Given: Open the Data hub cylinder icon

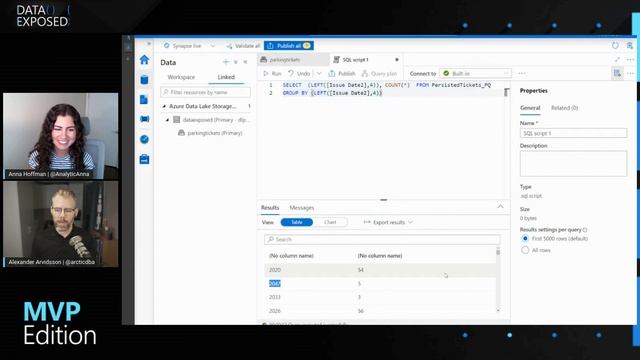Looking at the screenshot, I should (x=144, y=80).
